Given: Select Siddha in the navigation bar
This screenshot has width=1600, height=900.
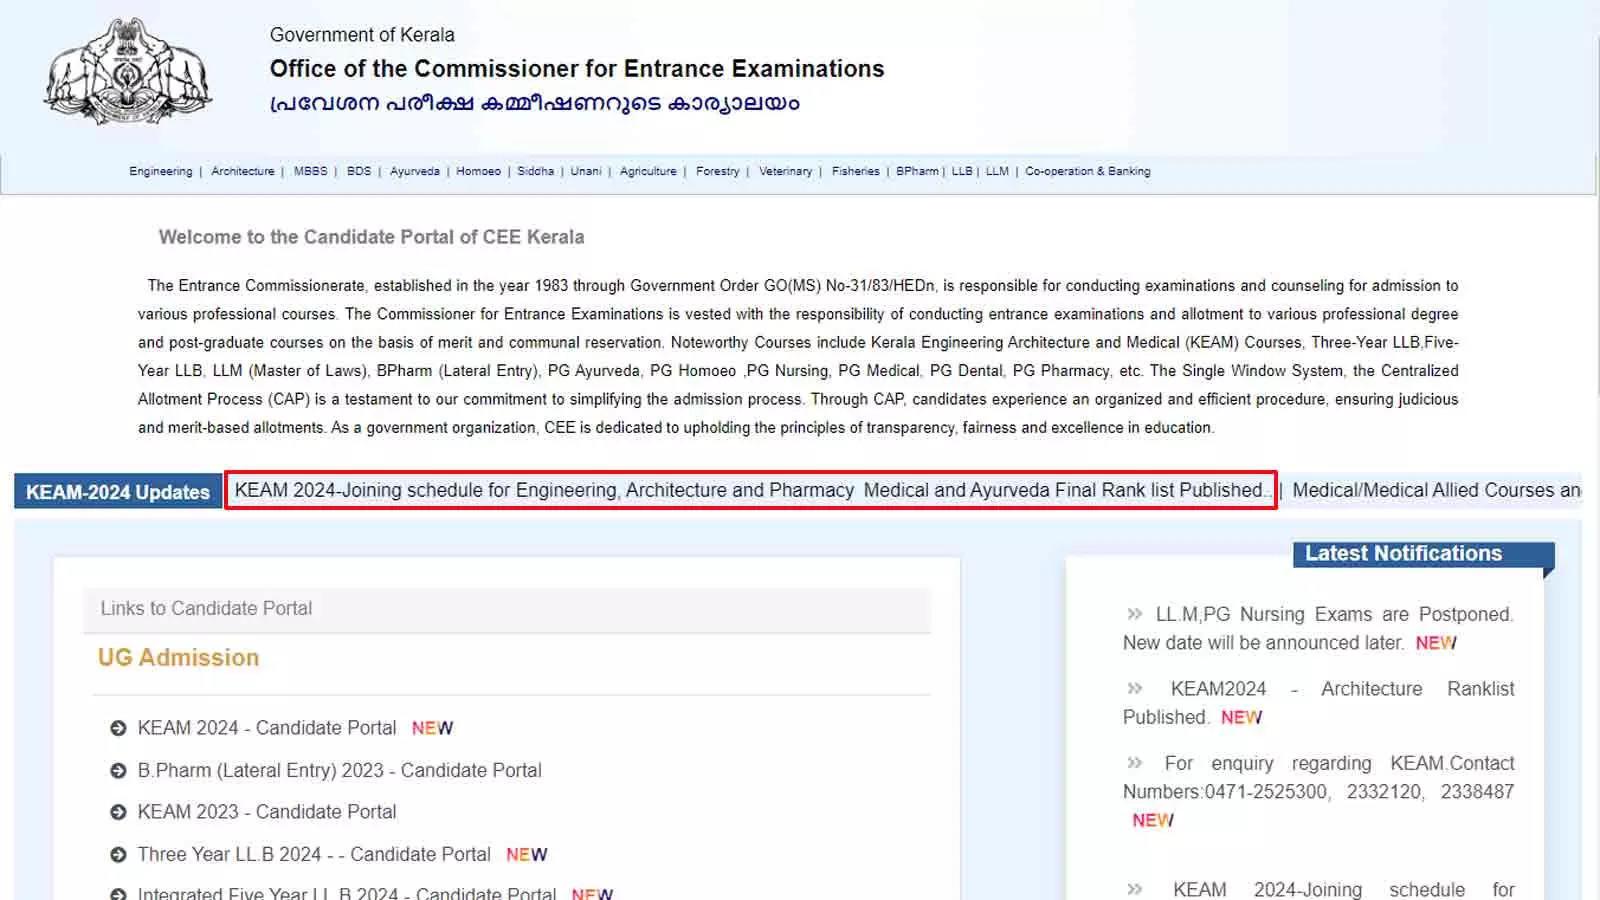Looking at the screenshot, I should click(535, 172).
